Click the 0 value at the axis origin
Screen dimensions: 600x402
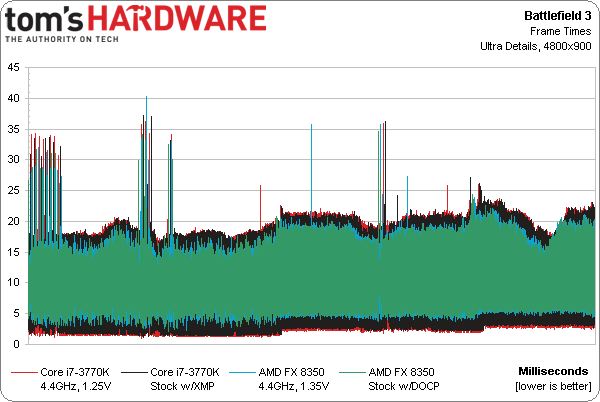tap(16, 344)
